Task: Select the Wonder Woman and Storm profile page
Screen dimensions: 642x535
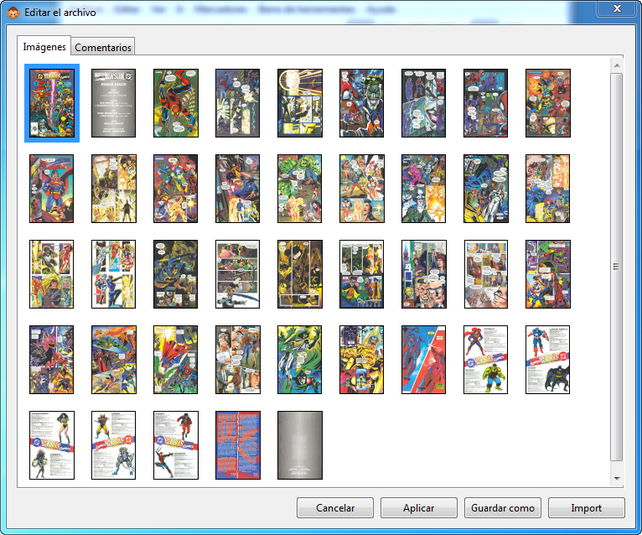Action: coord(52,445)
